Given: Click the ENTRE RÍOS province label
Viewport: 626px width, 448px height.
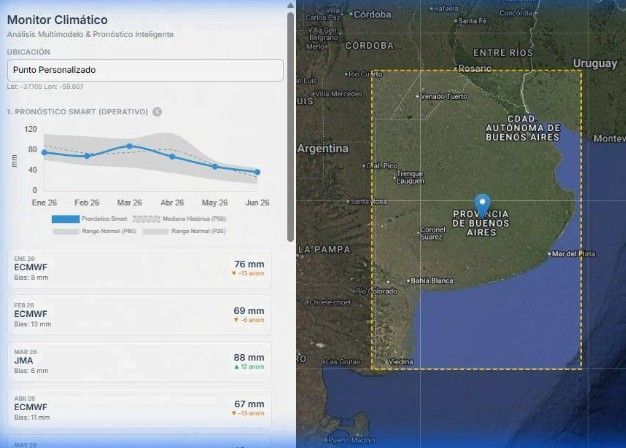Looking at the screenshot, I should pos(503,53).
